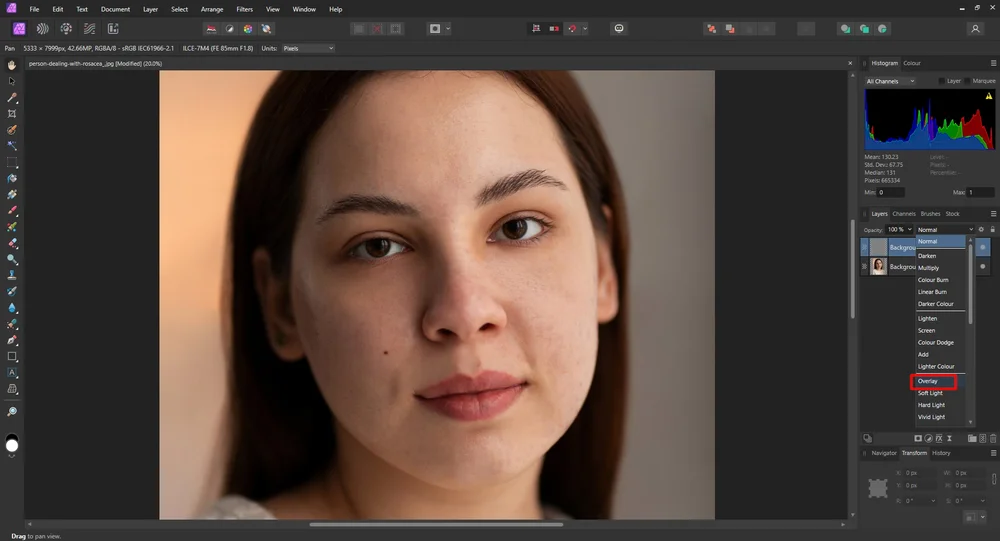Open the account profile icon
Image resolution: width=1000 pixels, height=541 pixels.
[x=975, y=29]
